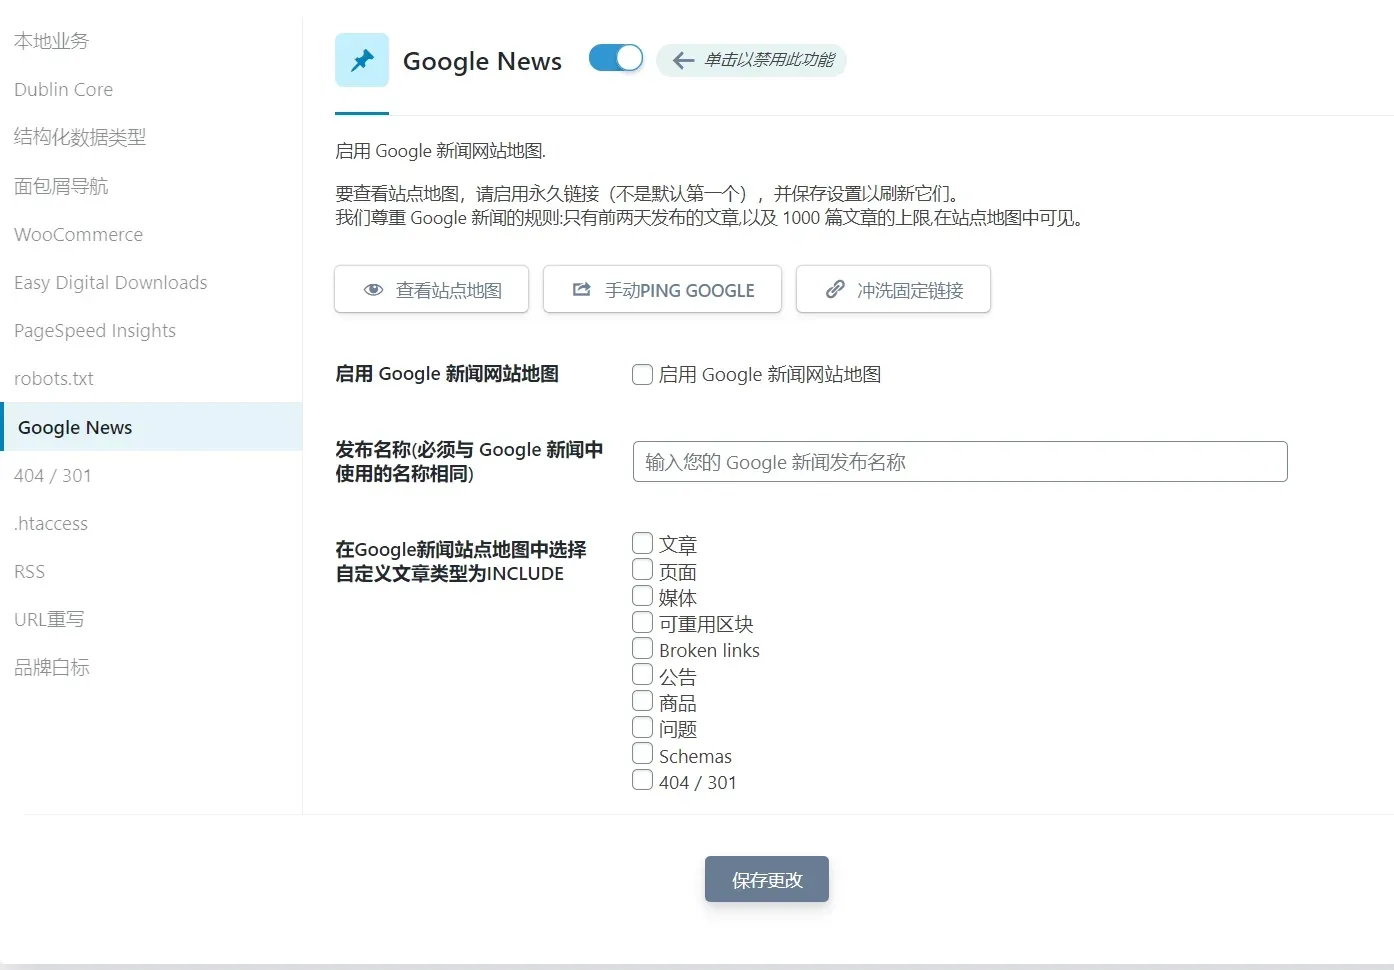The image size is (1394, 970).
Task: Check the 可重用区块 post type checkbox
Action: (643, 622)
